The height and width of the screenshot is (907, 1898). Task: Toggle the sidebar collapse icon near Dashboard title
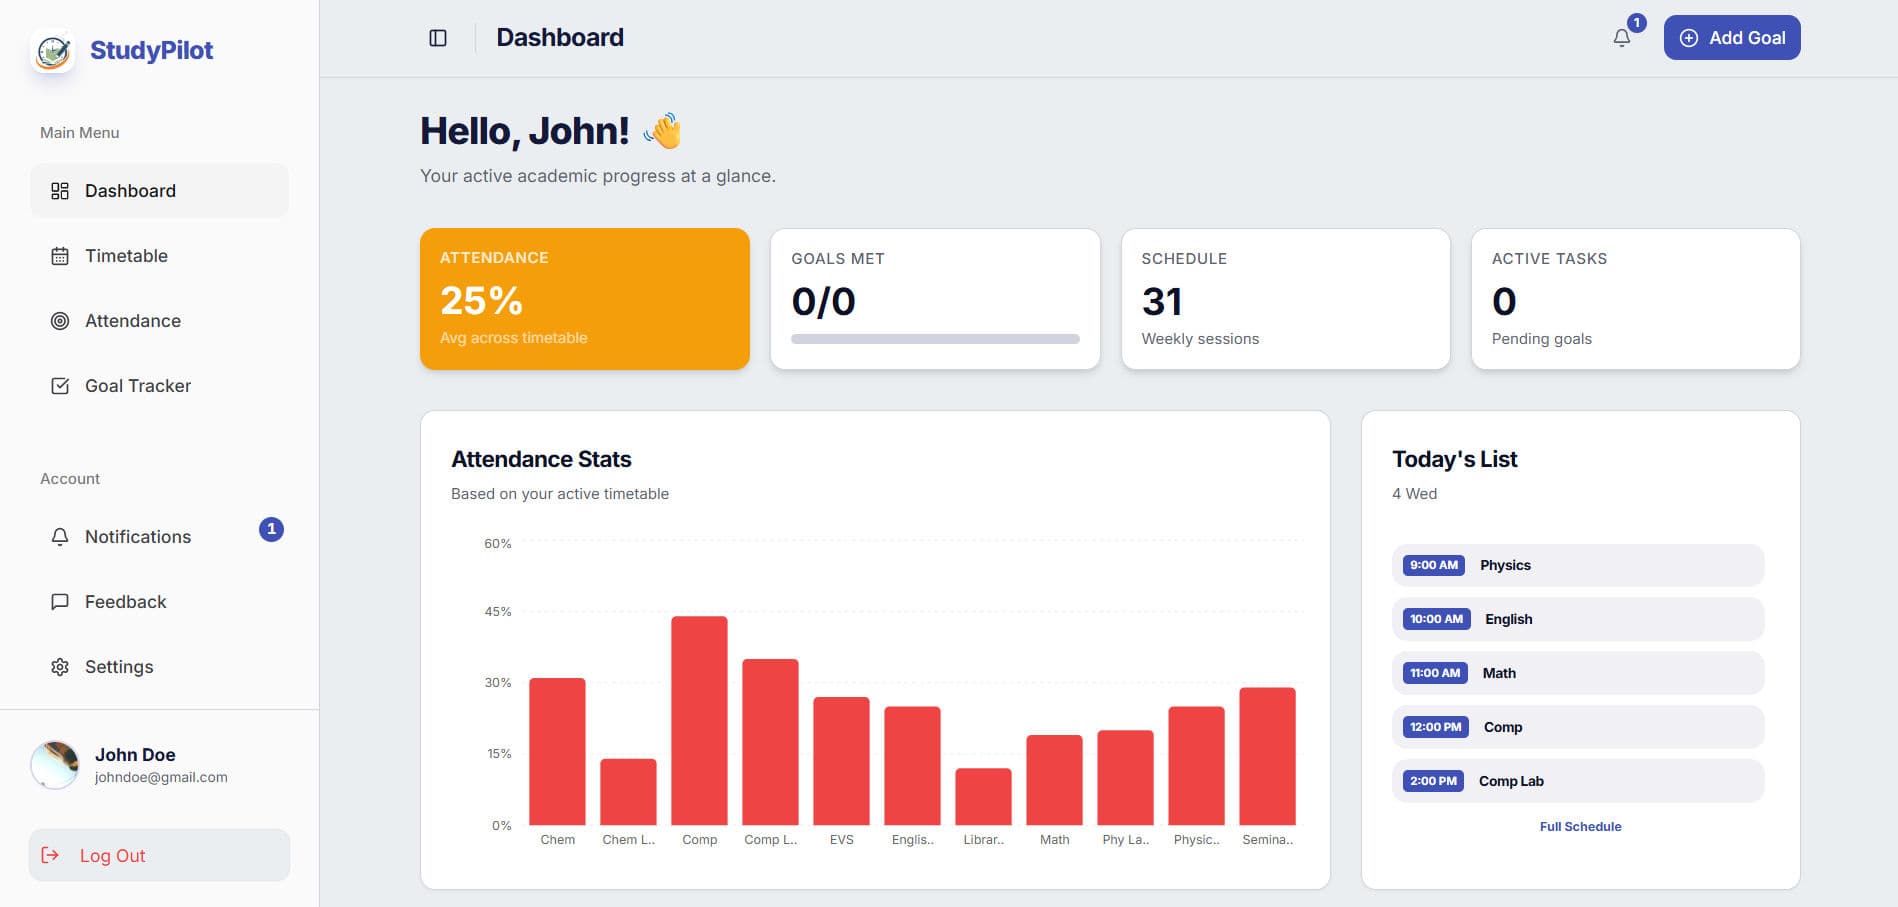tap(437, 37)
